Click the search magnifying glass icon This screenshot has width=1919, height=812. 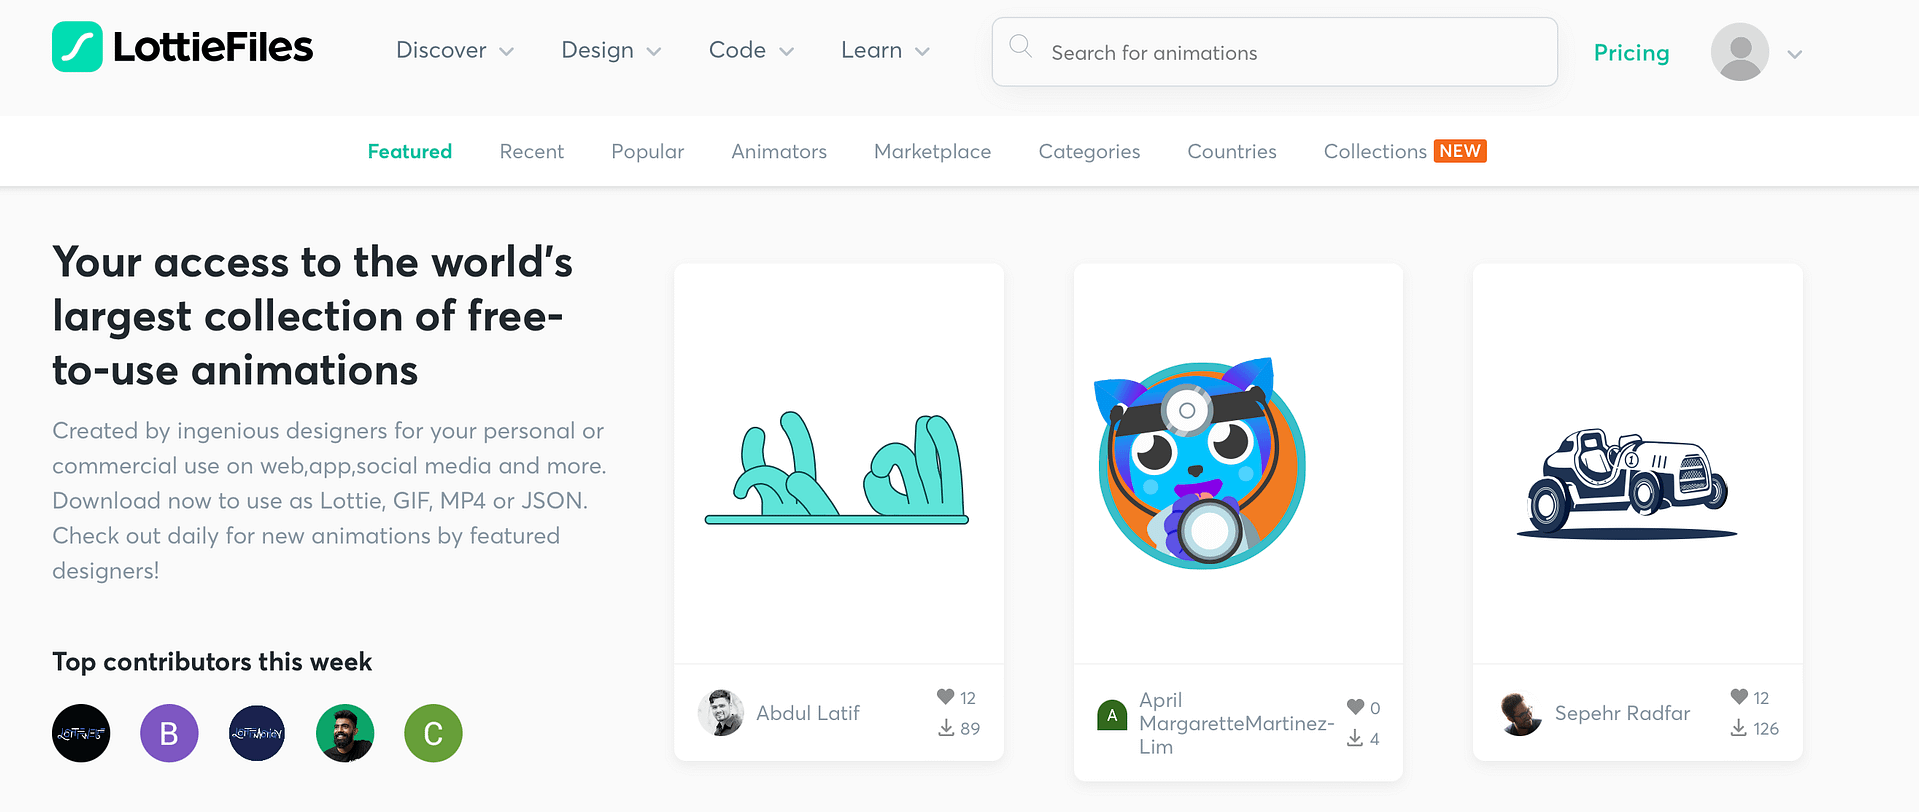pos(1020,46)
